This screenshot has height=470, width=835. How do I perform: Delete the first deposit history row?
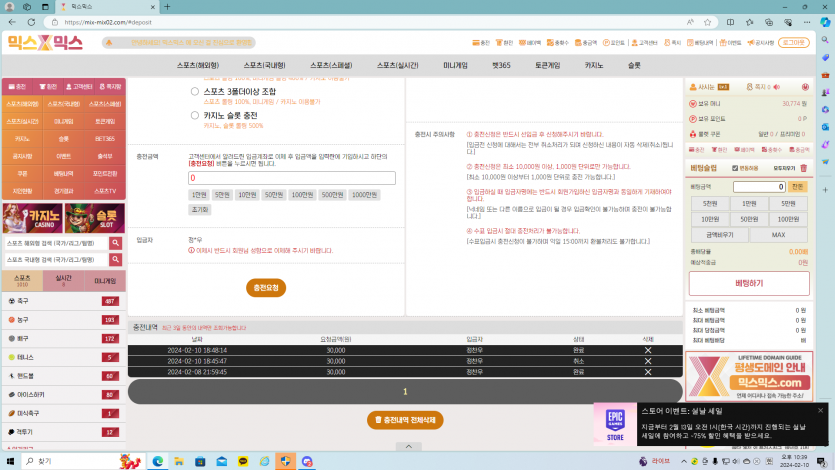click(x=648, y=350)
